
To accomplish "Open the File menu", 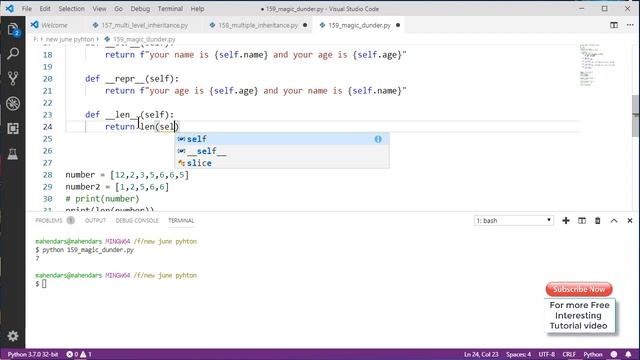I will pyautogui.click(x=27, y=9).
